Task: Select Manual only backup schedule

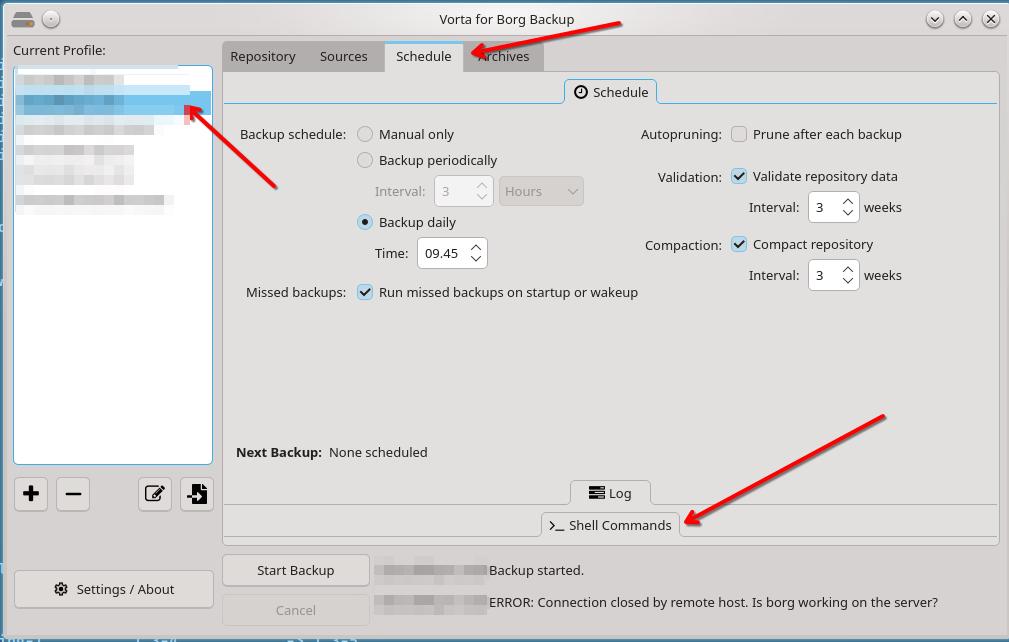Action: click(x=365, y=134)
